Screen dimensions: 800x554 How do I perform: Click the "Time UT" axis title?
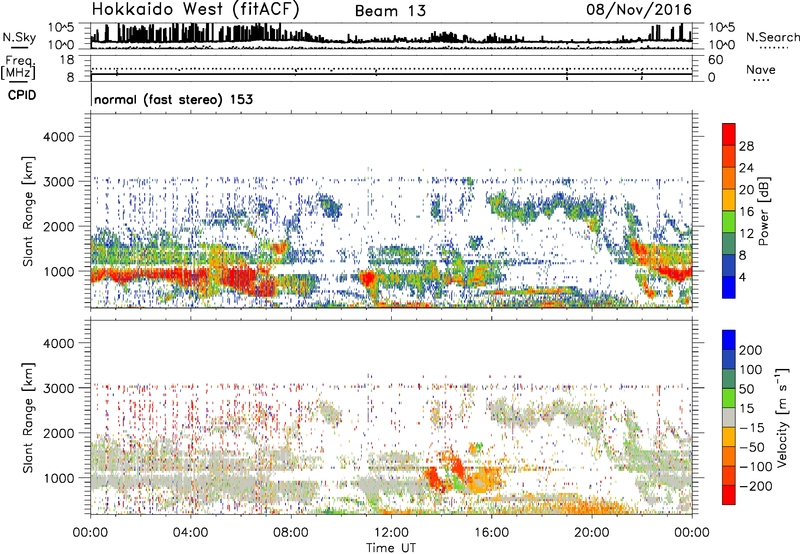click(391, 548)
